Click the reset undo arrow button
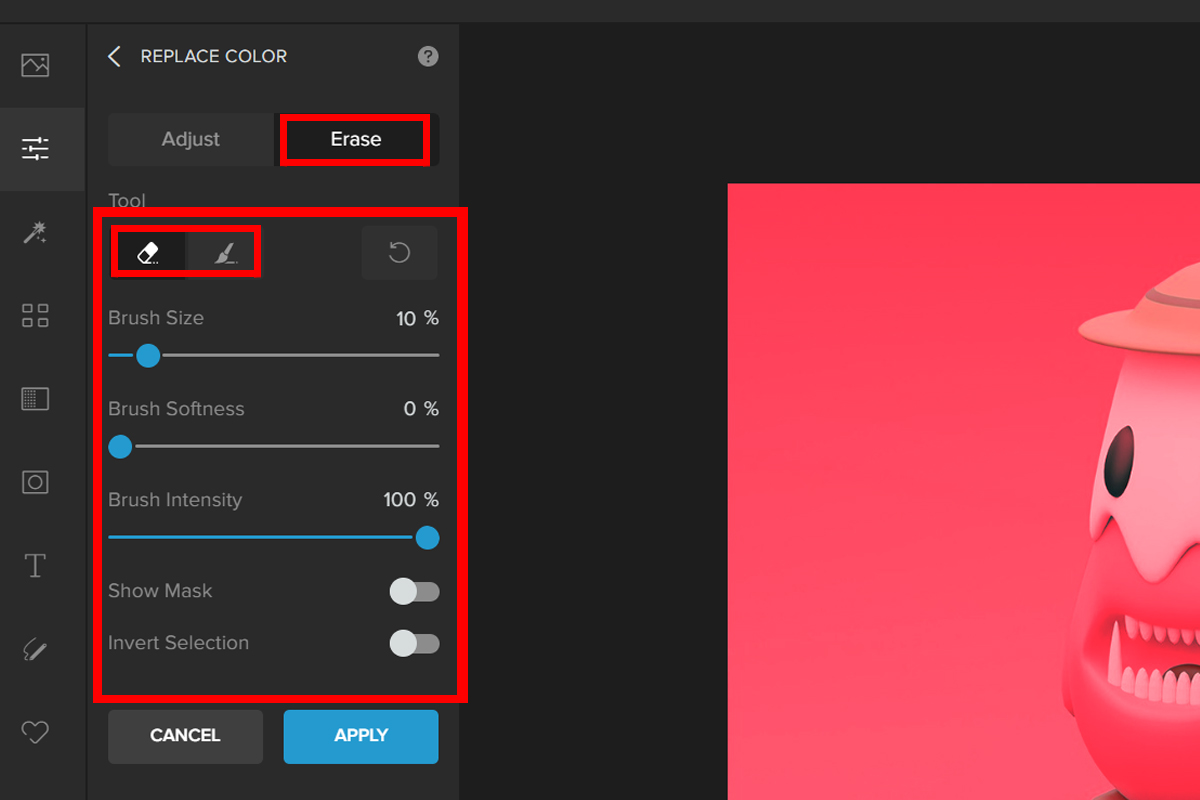The height and width of the screenshot is (800, 1200). tap(399, 252)
